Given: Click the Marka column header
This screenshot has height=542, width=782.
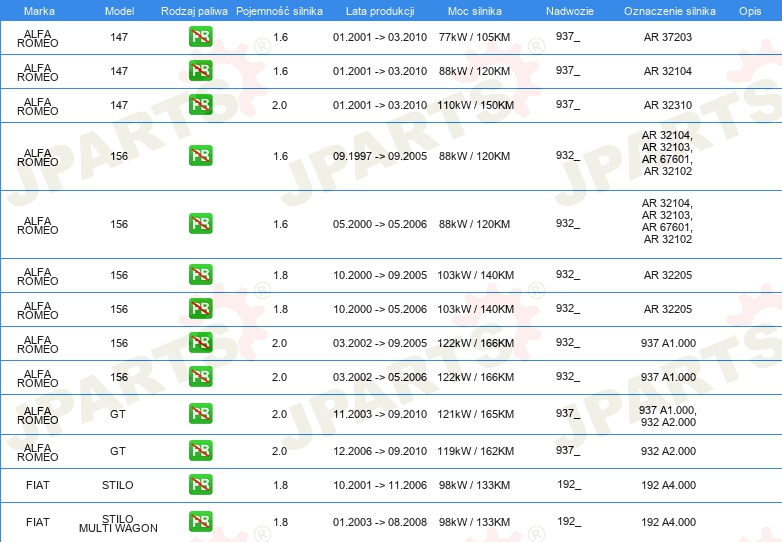Looking at the screenshot, I should click(39, 11).
